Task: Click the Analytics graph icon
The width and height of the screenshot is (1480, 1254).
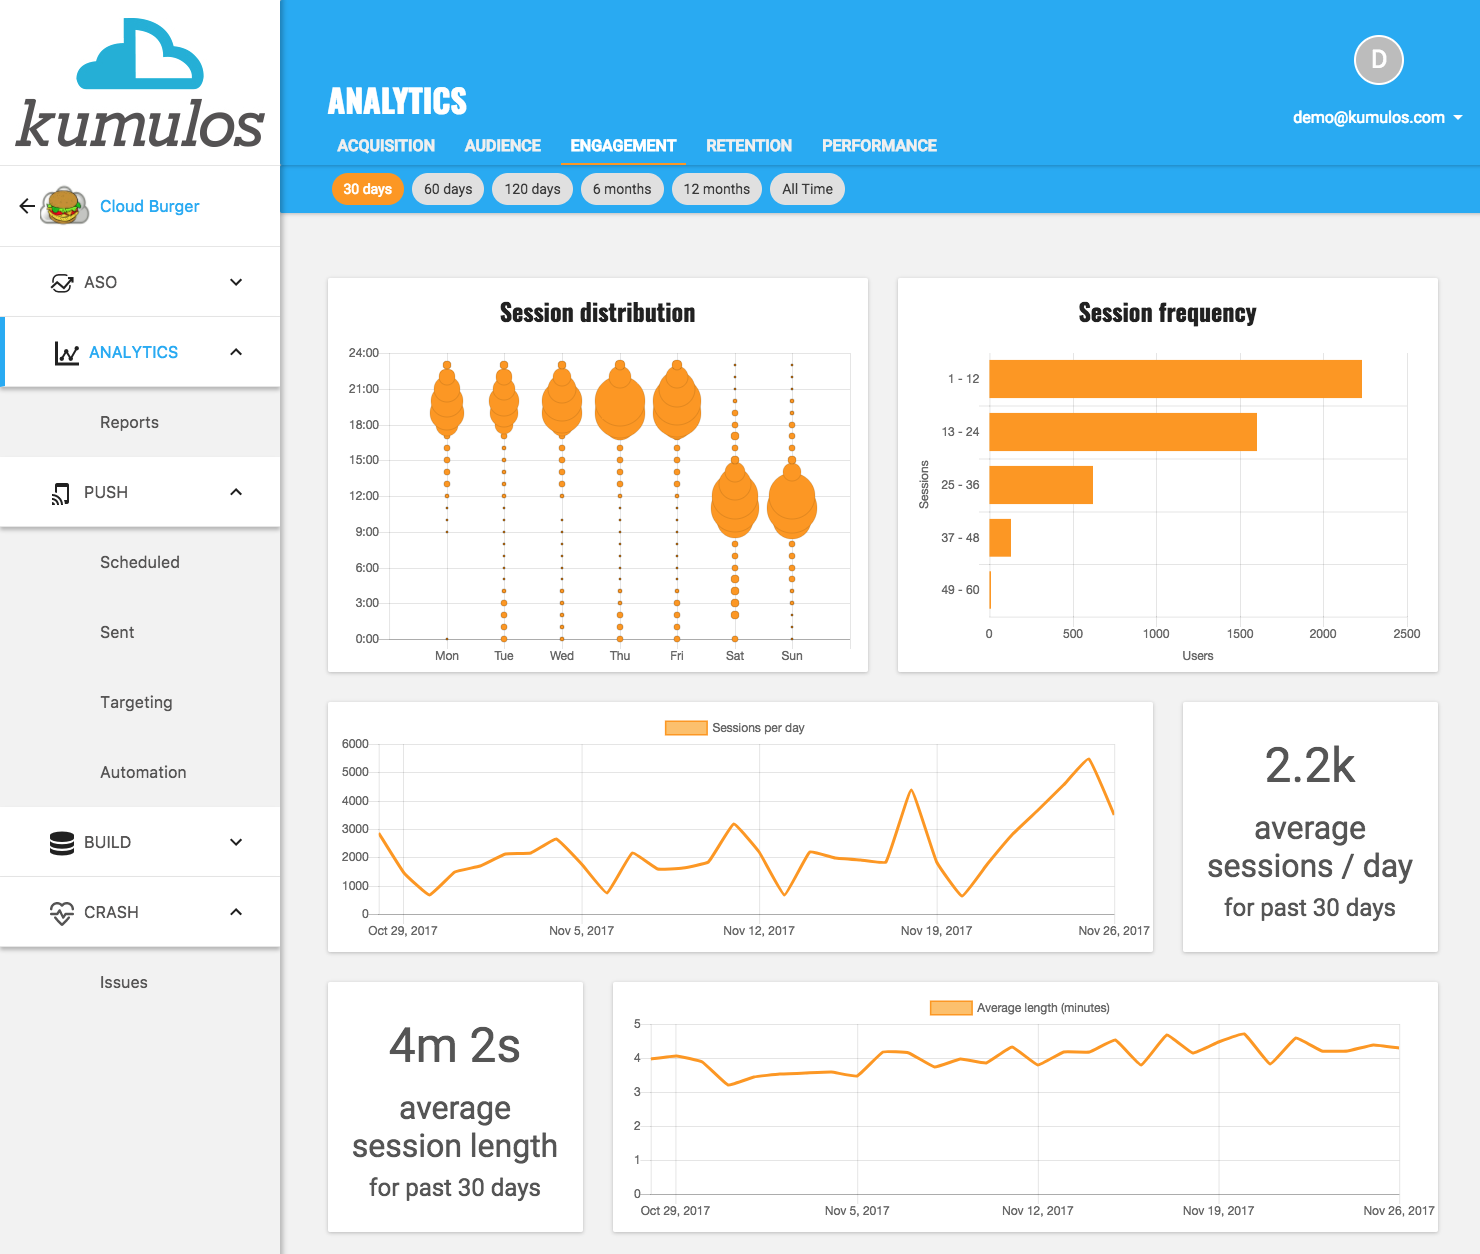Action: 67,353
